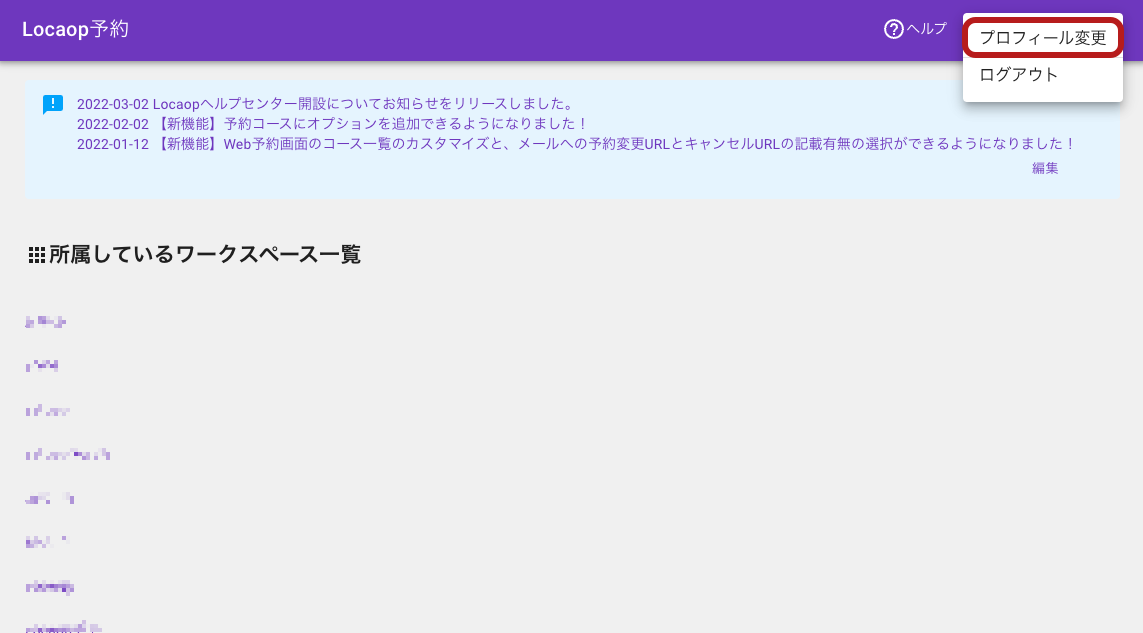Open the 2022-03-02 ヘルプセンター開設 notice
Viewport: 1143px width, 633px height.
point(326,104)
